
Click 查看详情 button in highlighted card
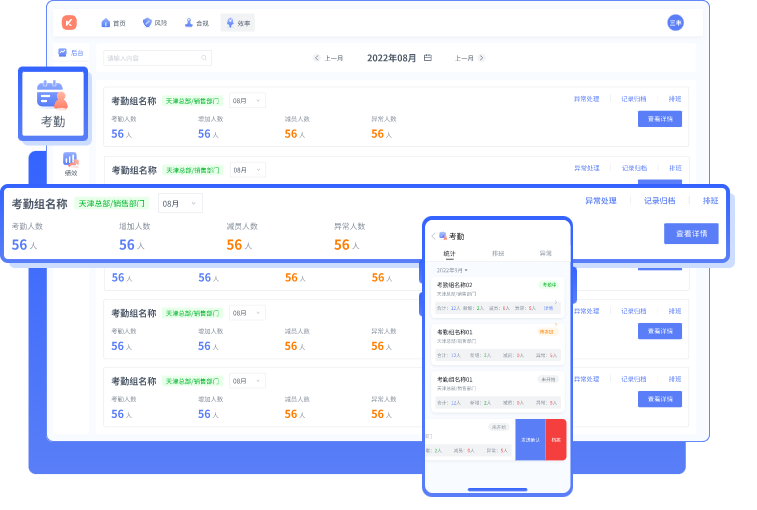click(x=690, y=233)
